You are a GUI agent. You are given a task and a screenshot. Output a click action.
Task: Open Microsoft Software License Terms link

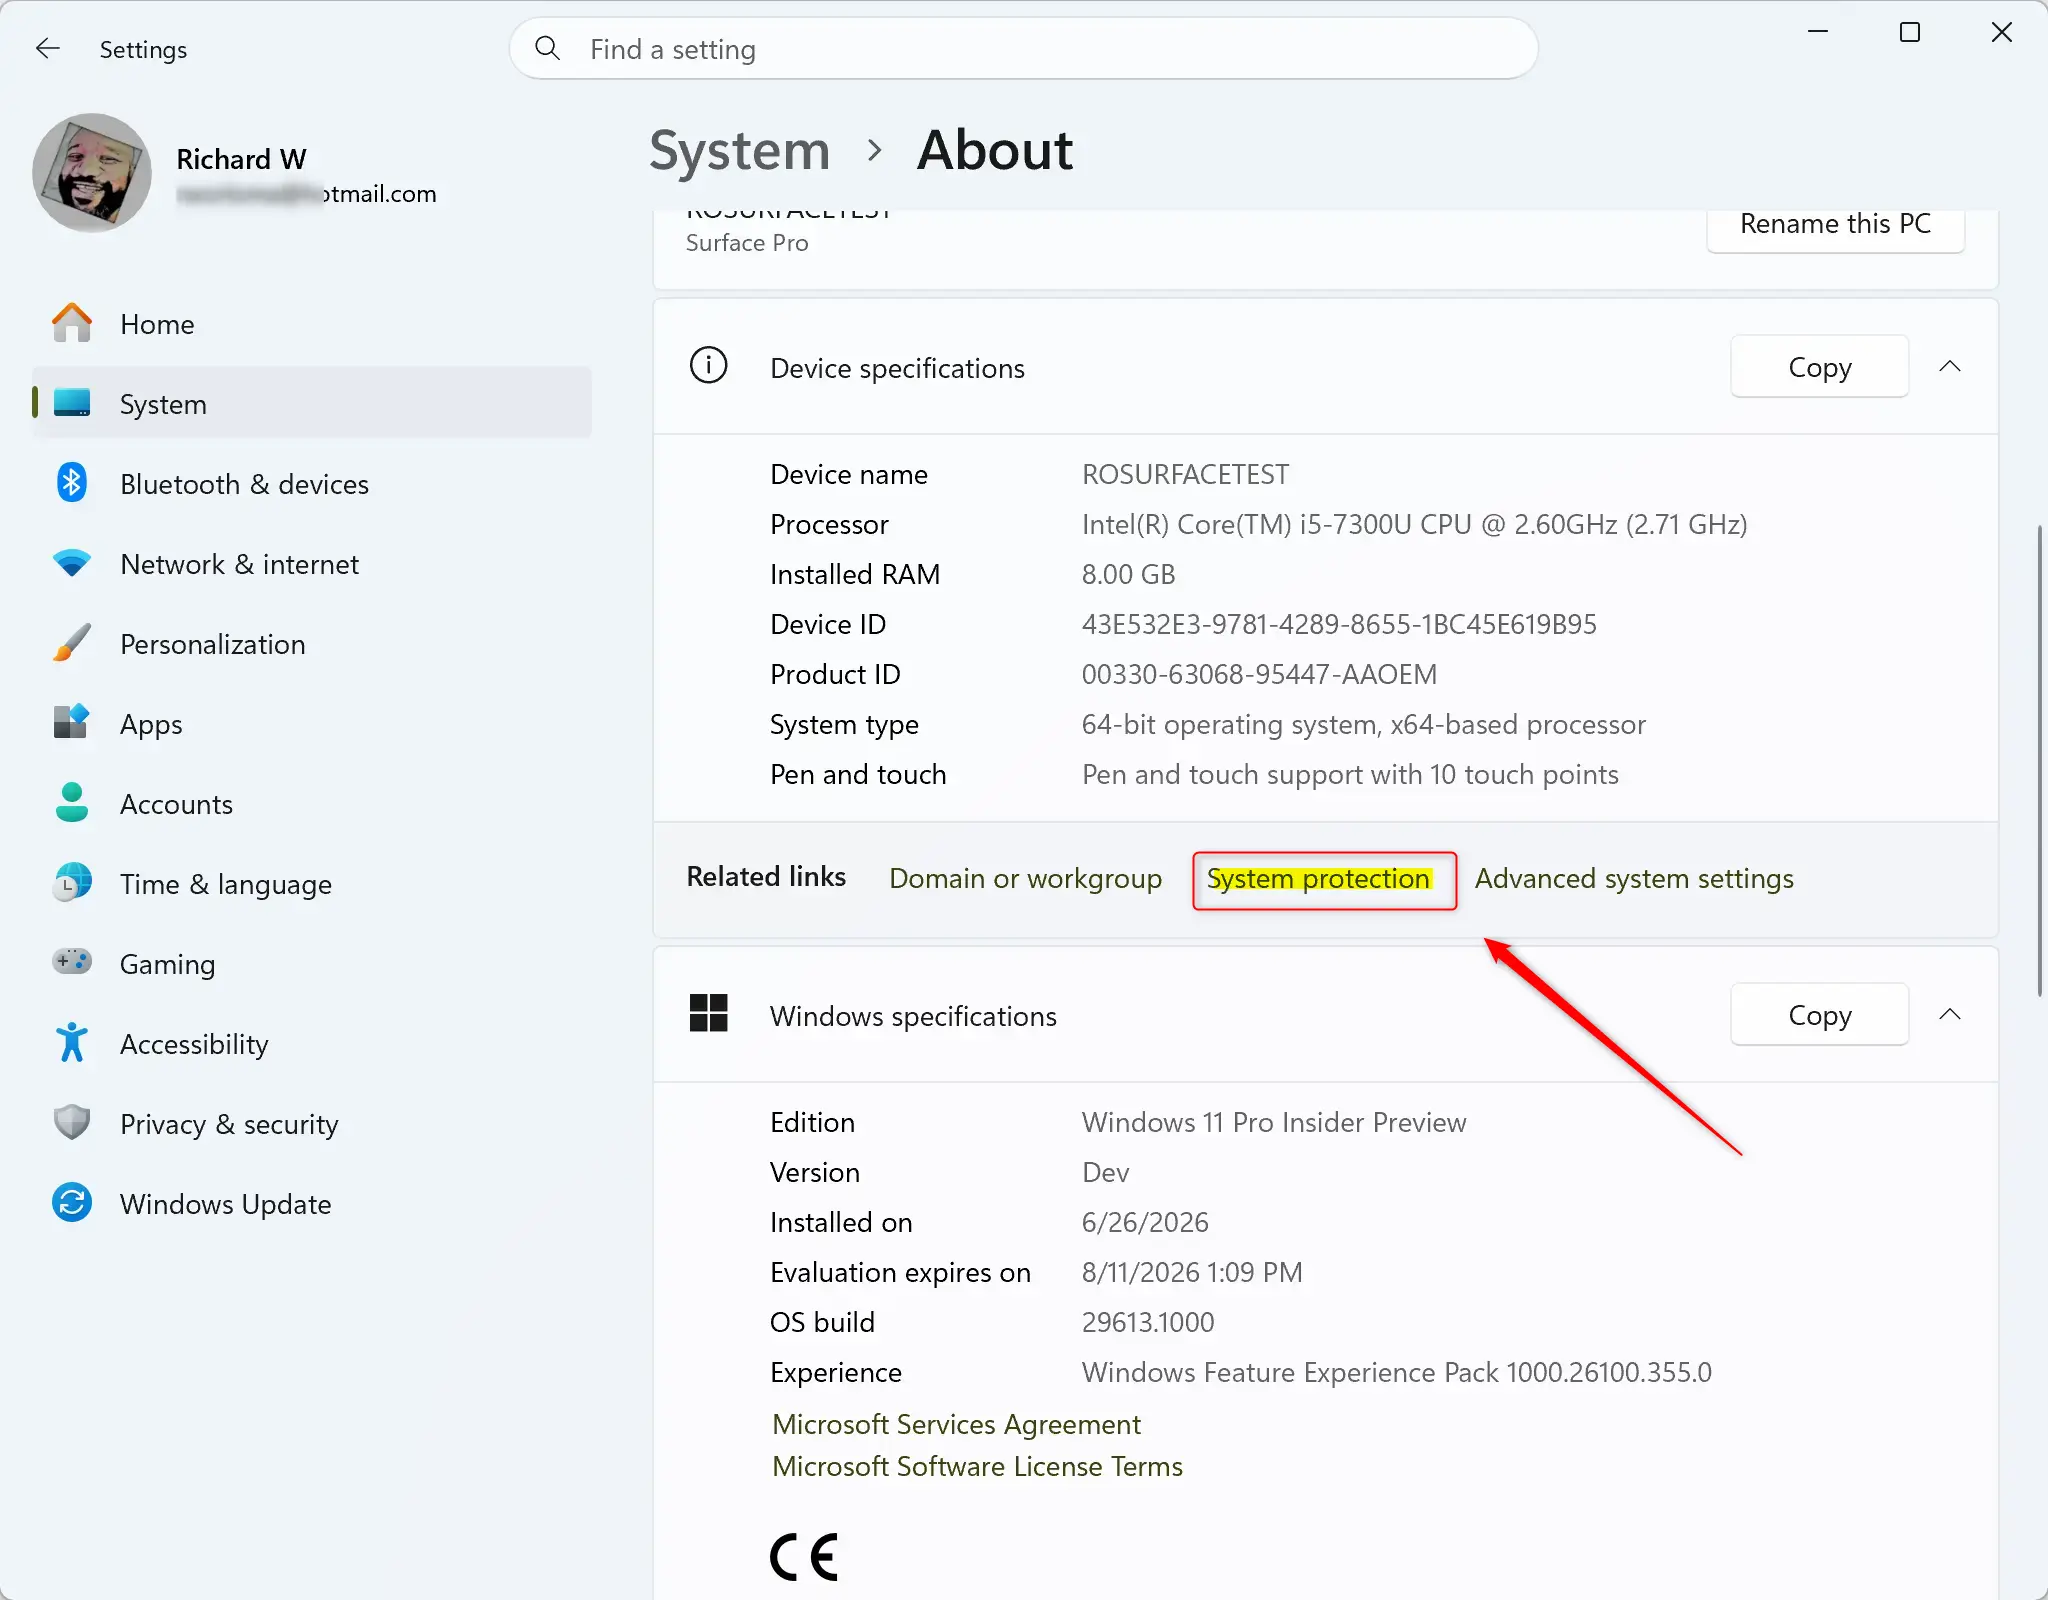tap(977, 1466)
